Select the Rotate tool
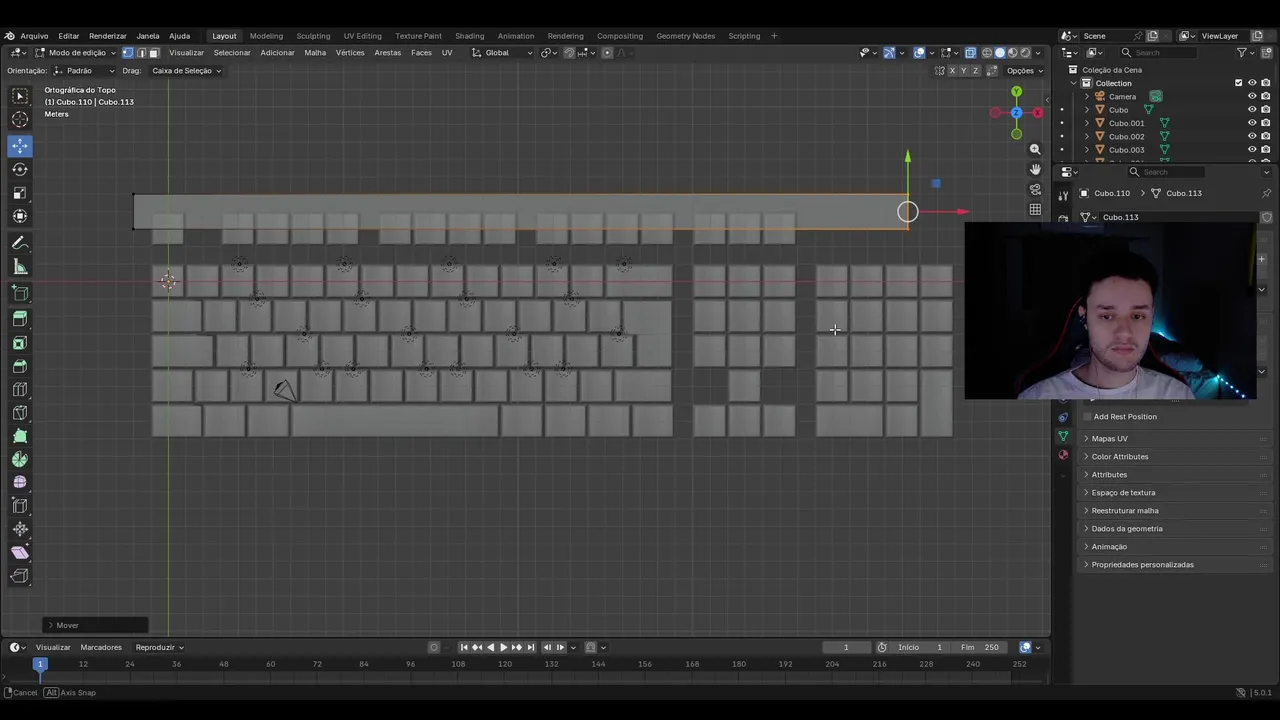This screenshot has width=1280, height=720. click(20, 169)
